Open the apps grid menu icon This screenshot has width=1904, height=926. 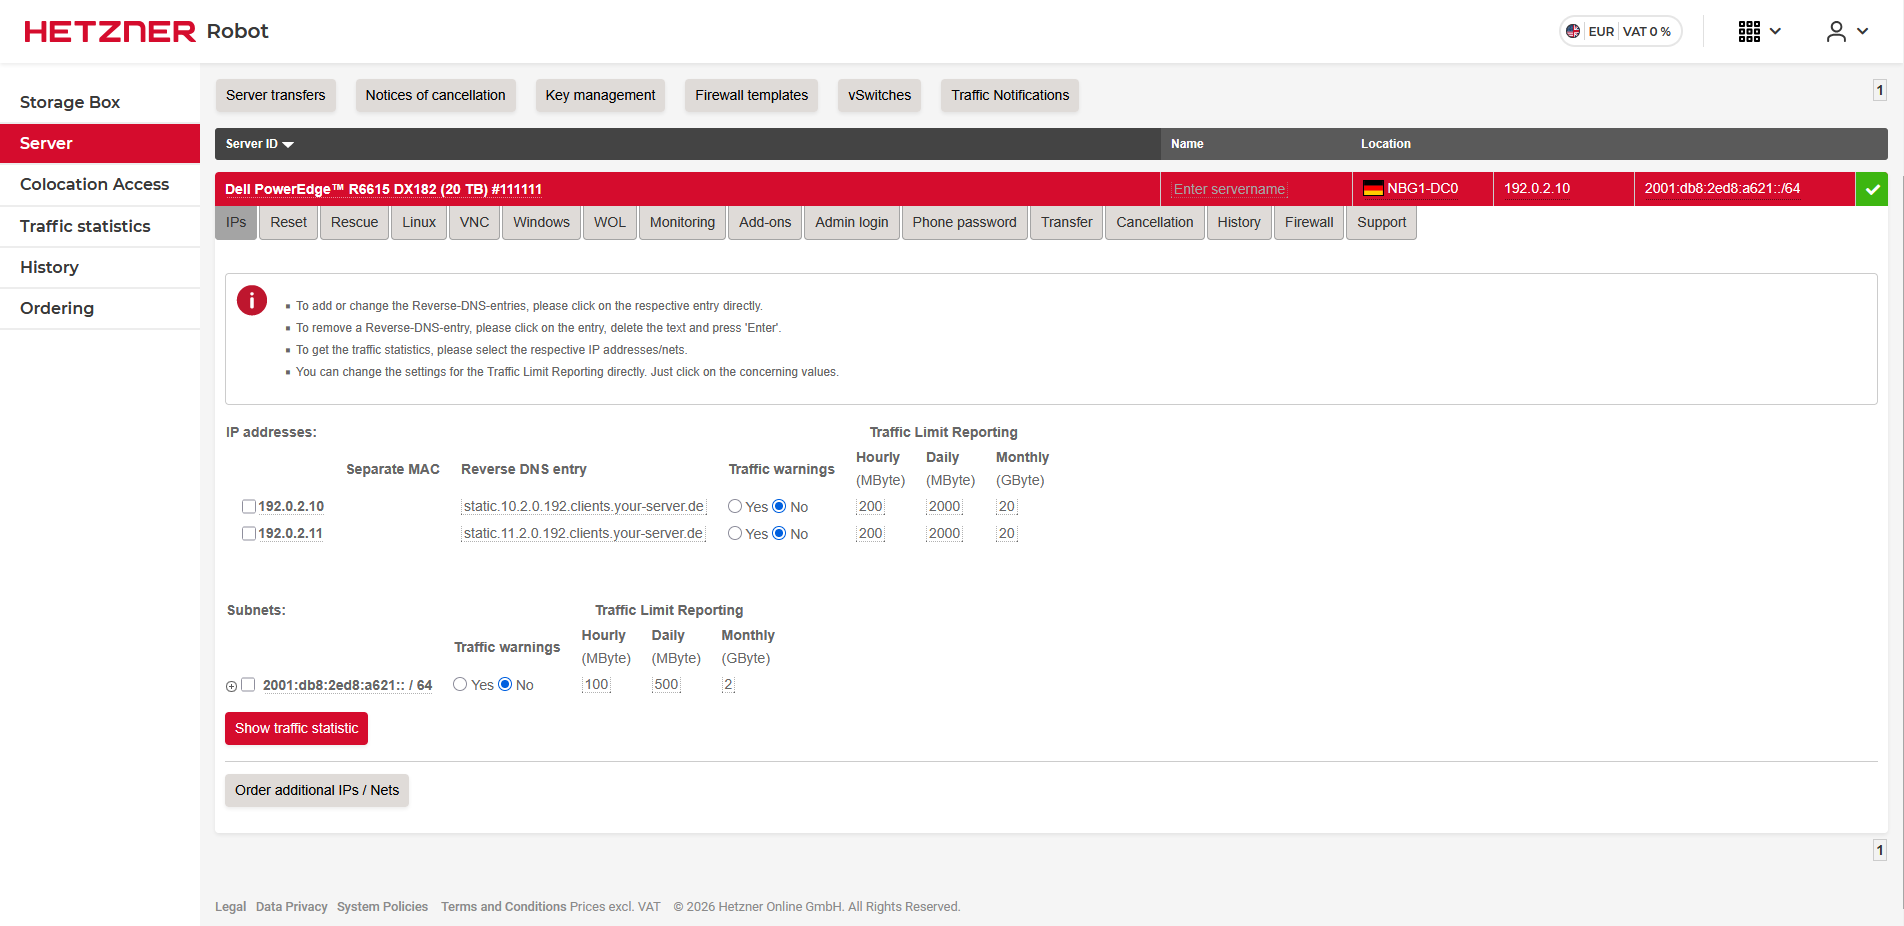click(x=1749, y=31)
